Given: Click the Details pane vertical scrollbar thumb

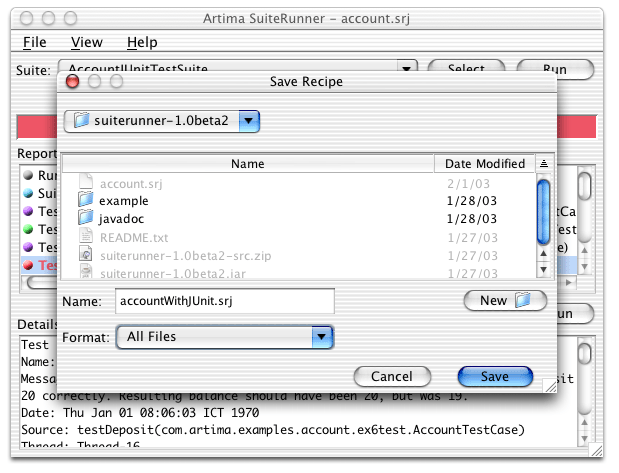Looking at the screenshot, I should pos(584,353).
